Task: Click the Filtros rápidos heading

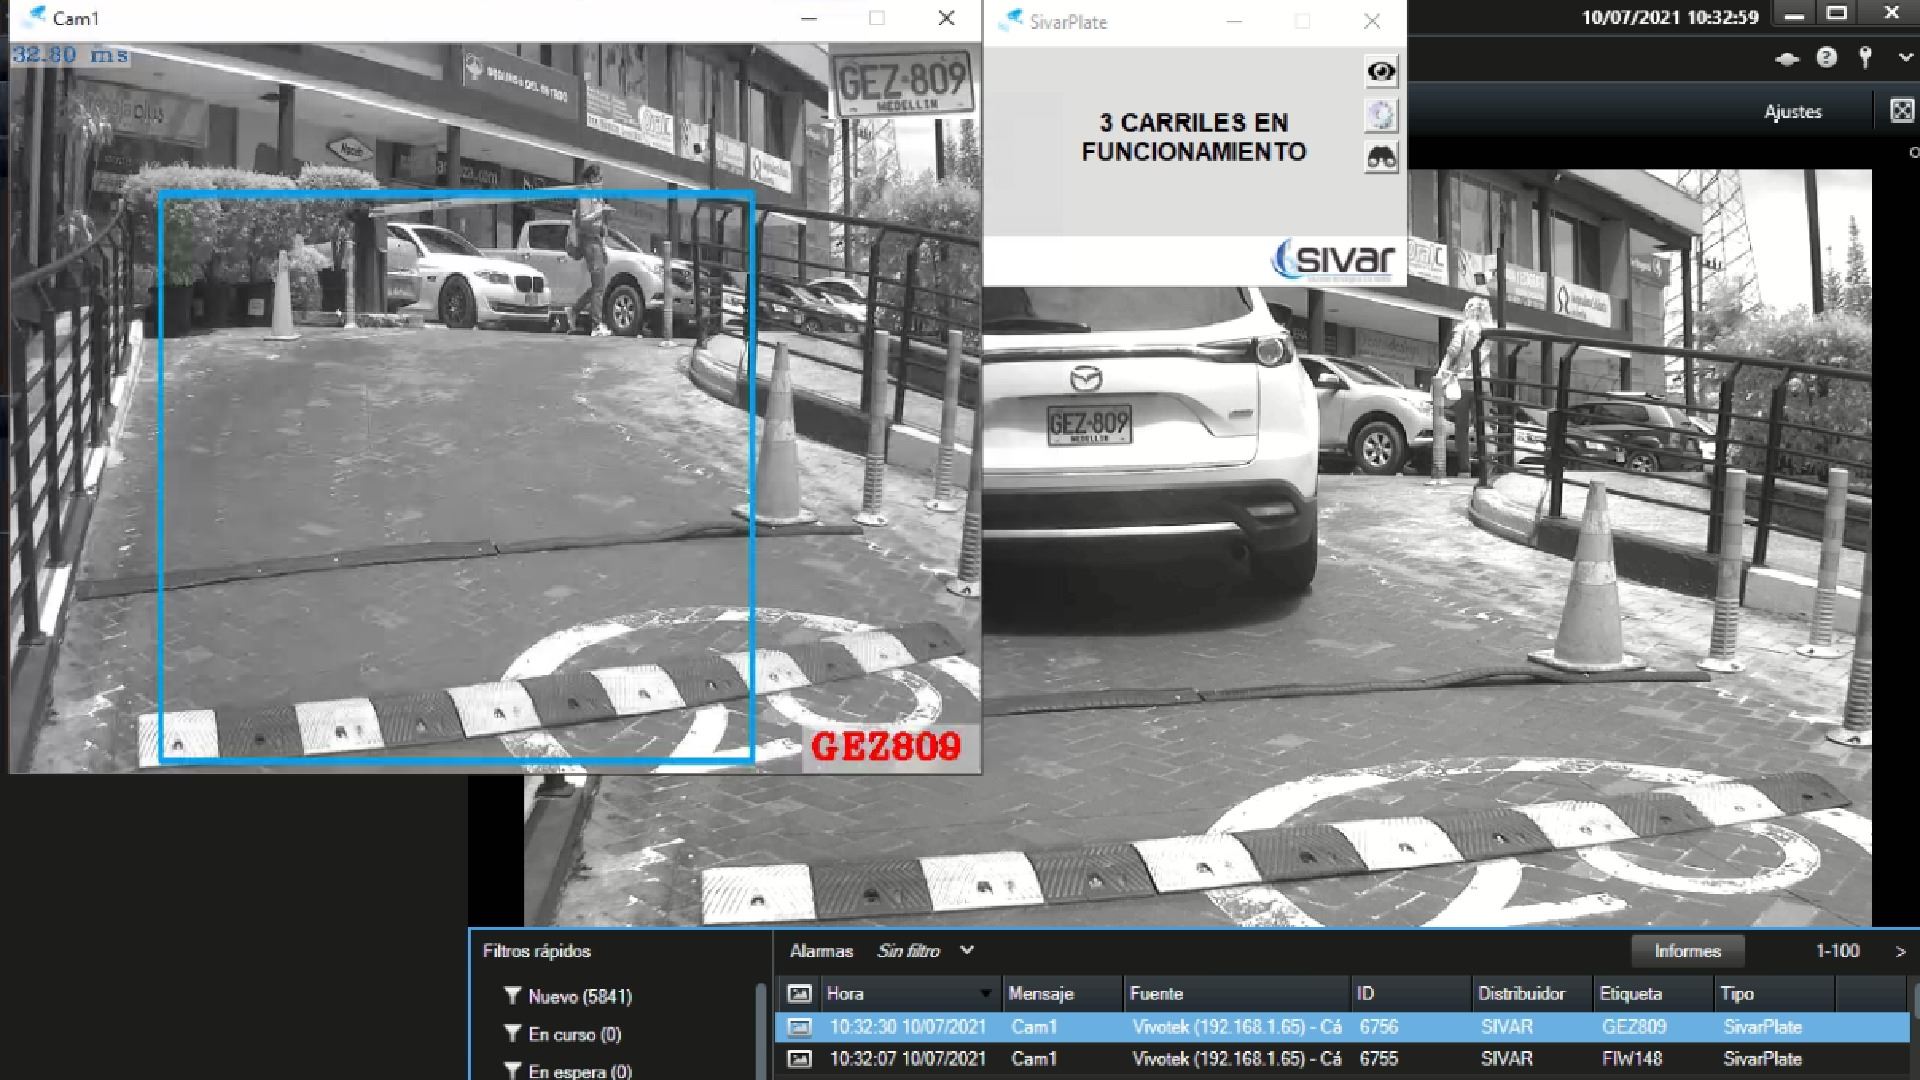Action: 537,951
